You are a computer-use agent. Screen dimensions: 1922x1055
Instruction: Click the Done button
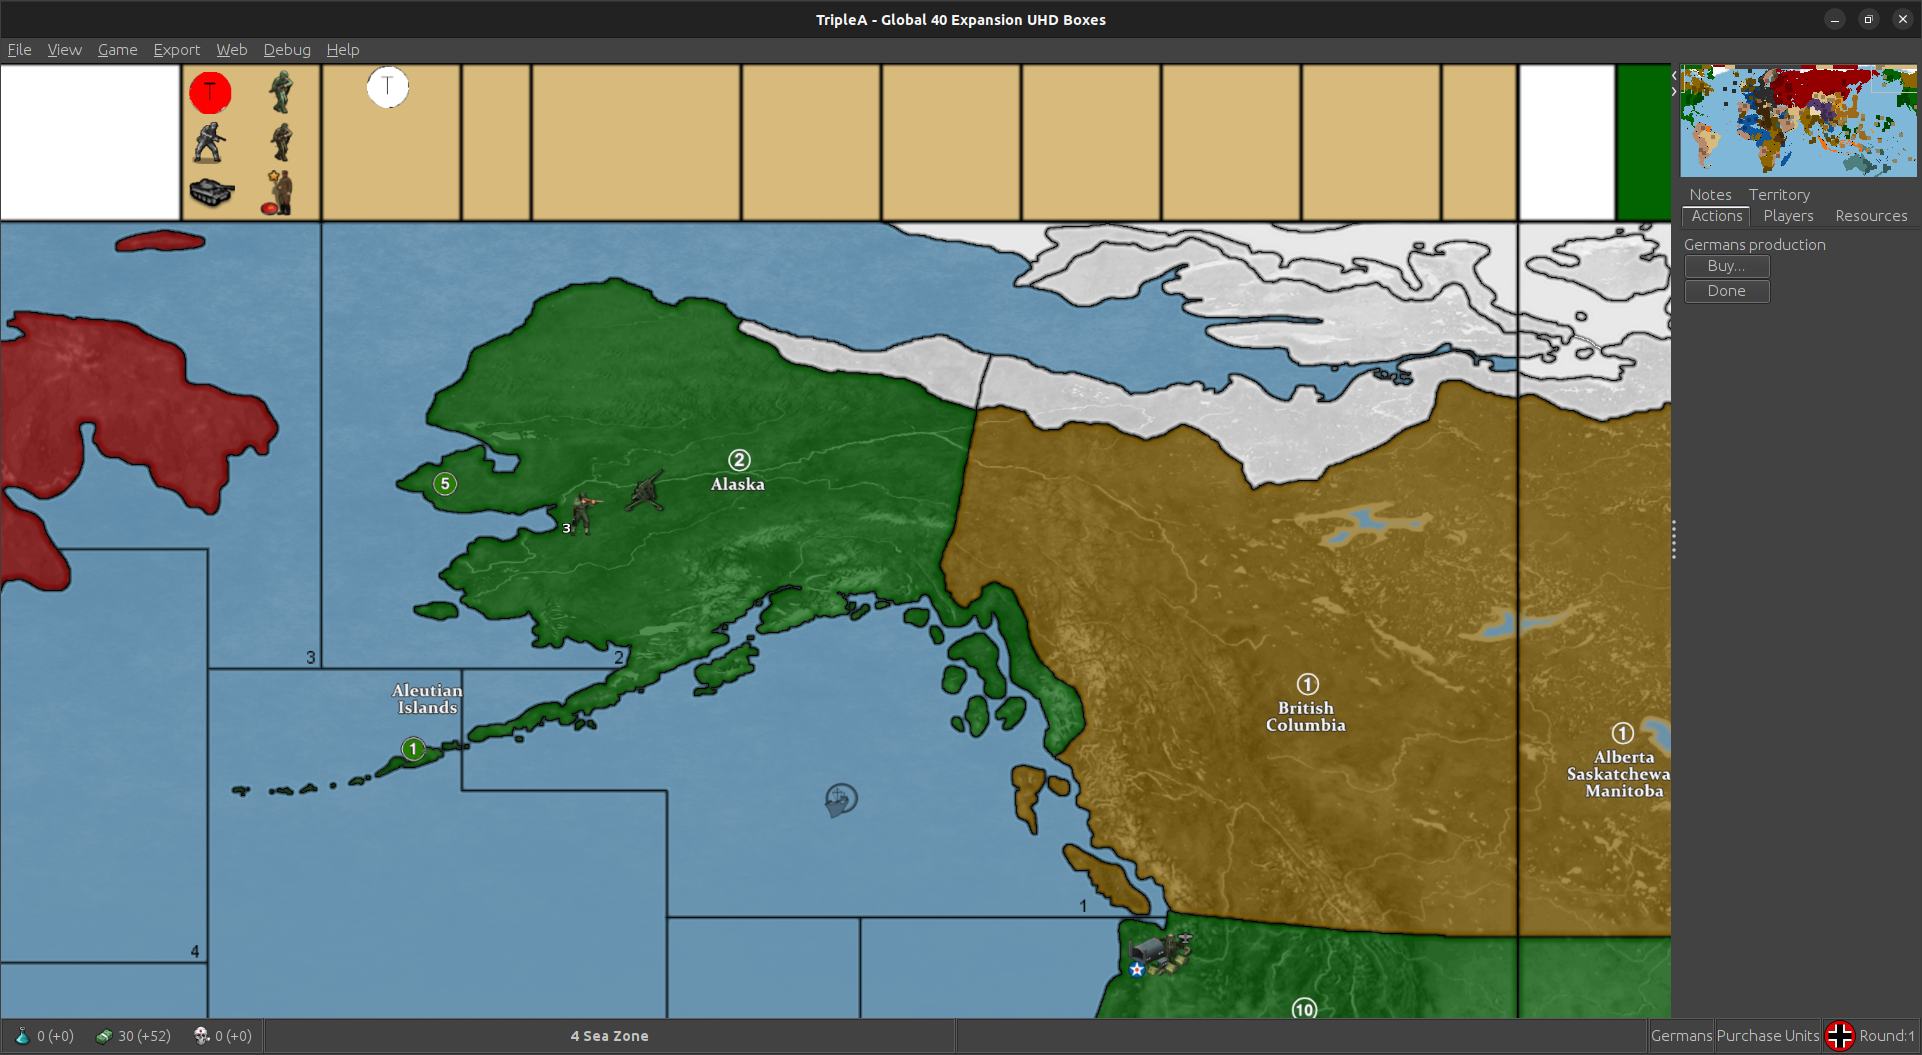[x=1727, y=291]
